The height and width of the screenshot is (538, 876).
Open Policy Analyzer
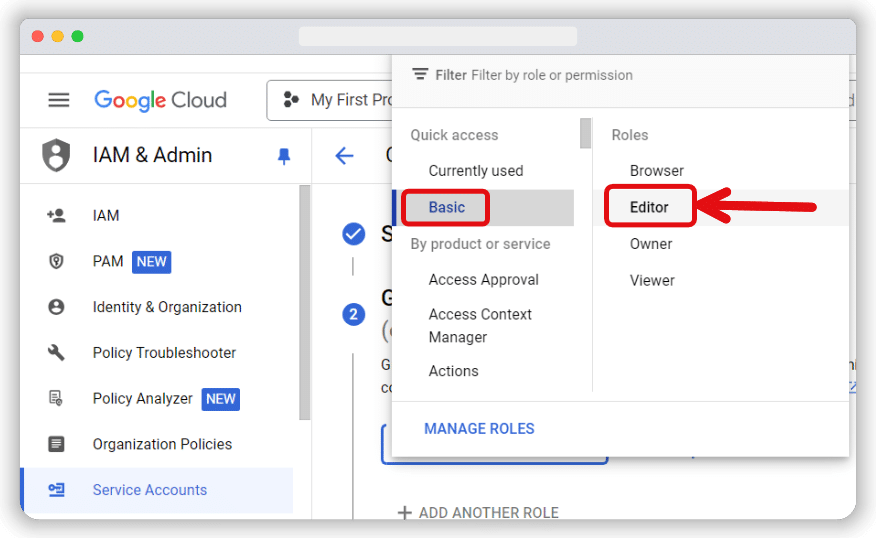(x=142, y=398)
